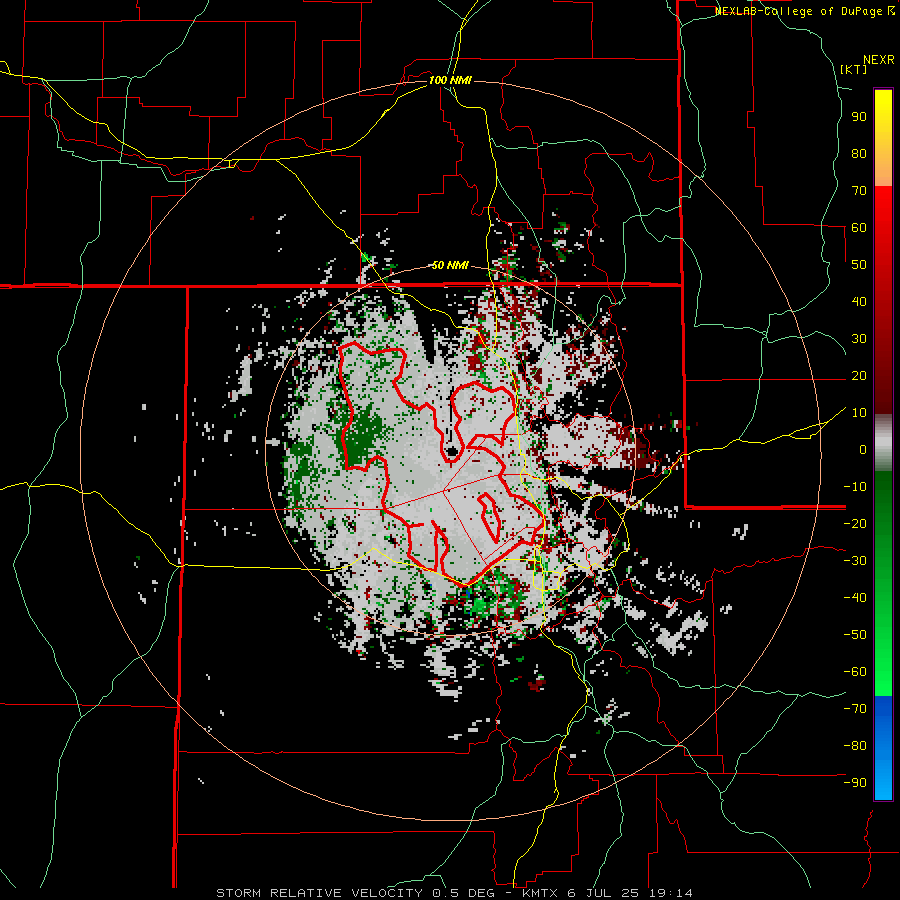The height and width of the screenshot is (900, 900).
Task: Click the -40 label on the velocity scale
Action: [x=855, y=598]
